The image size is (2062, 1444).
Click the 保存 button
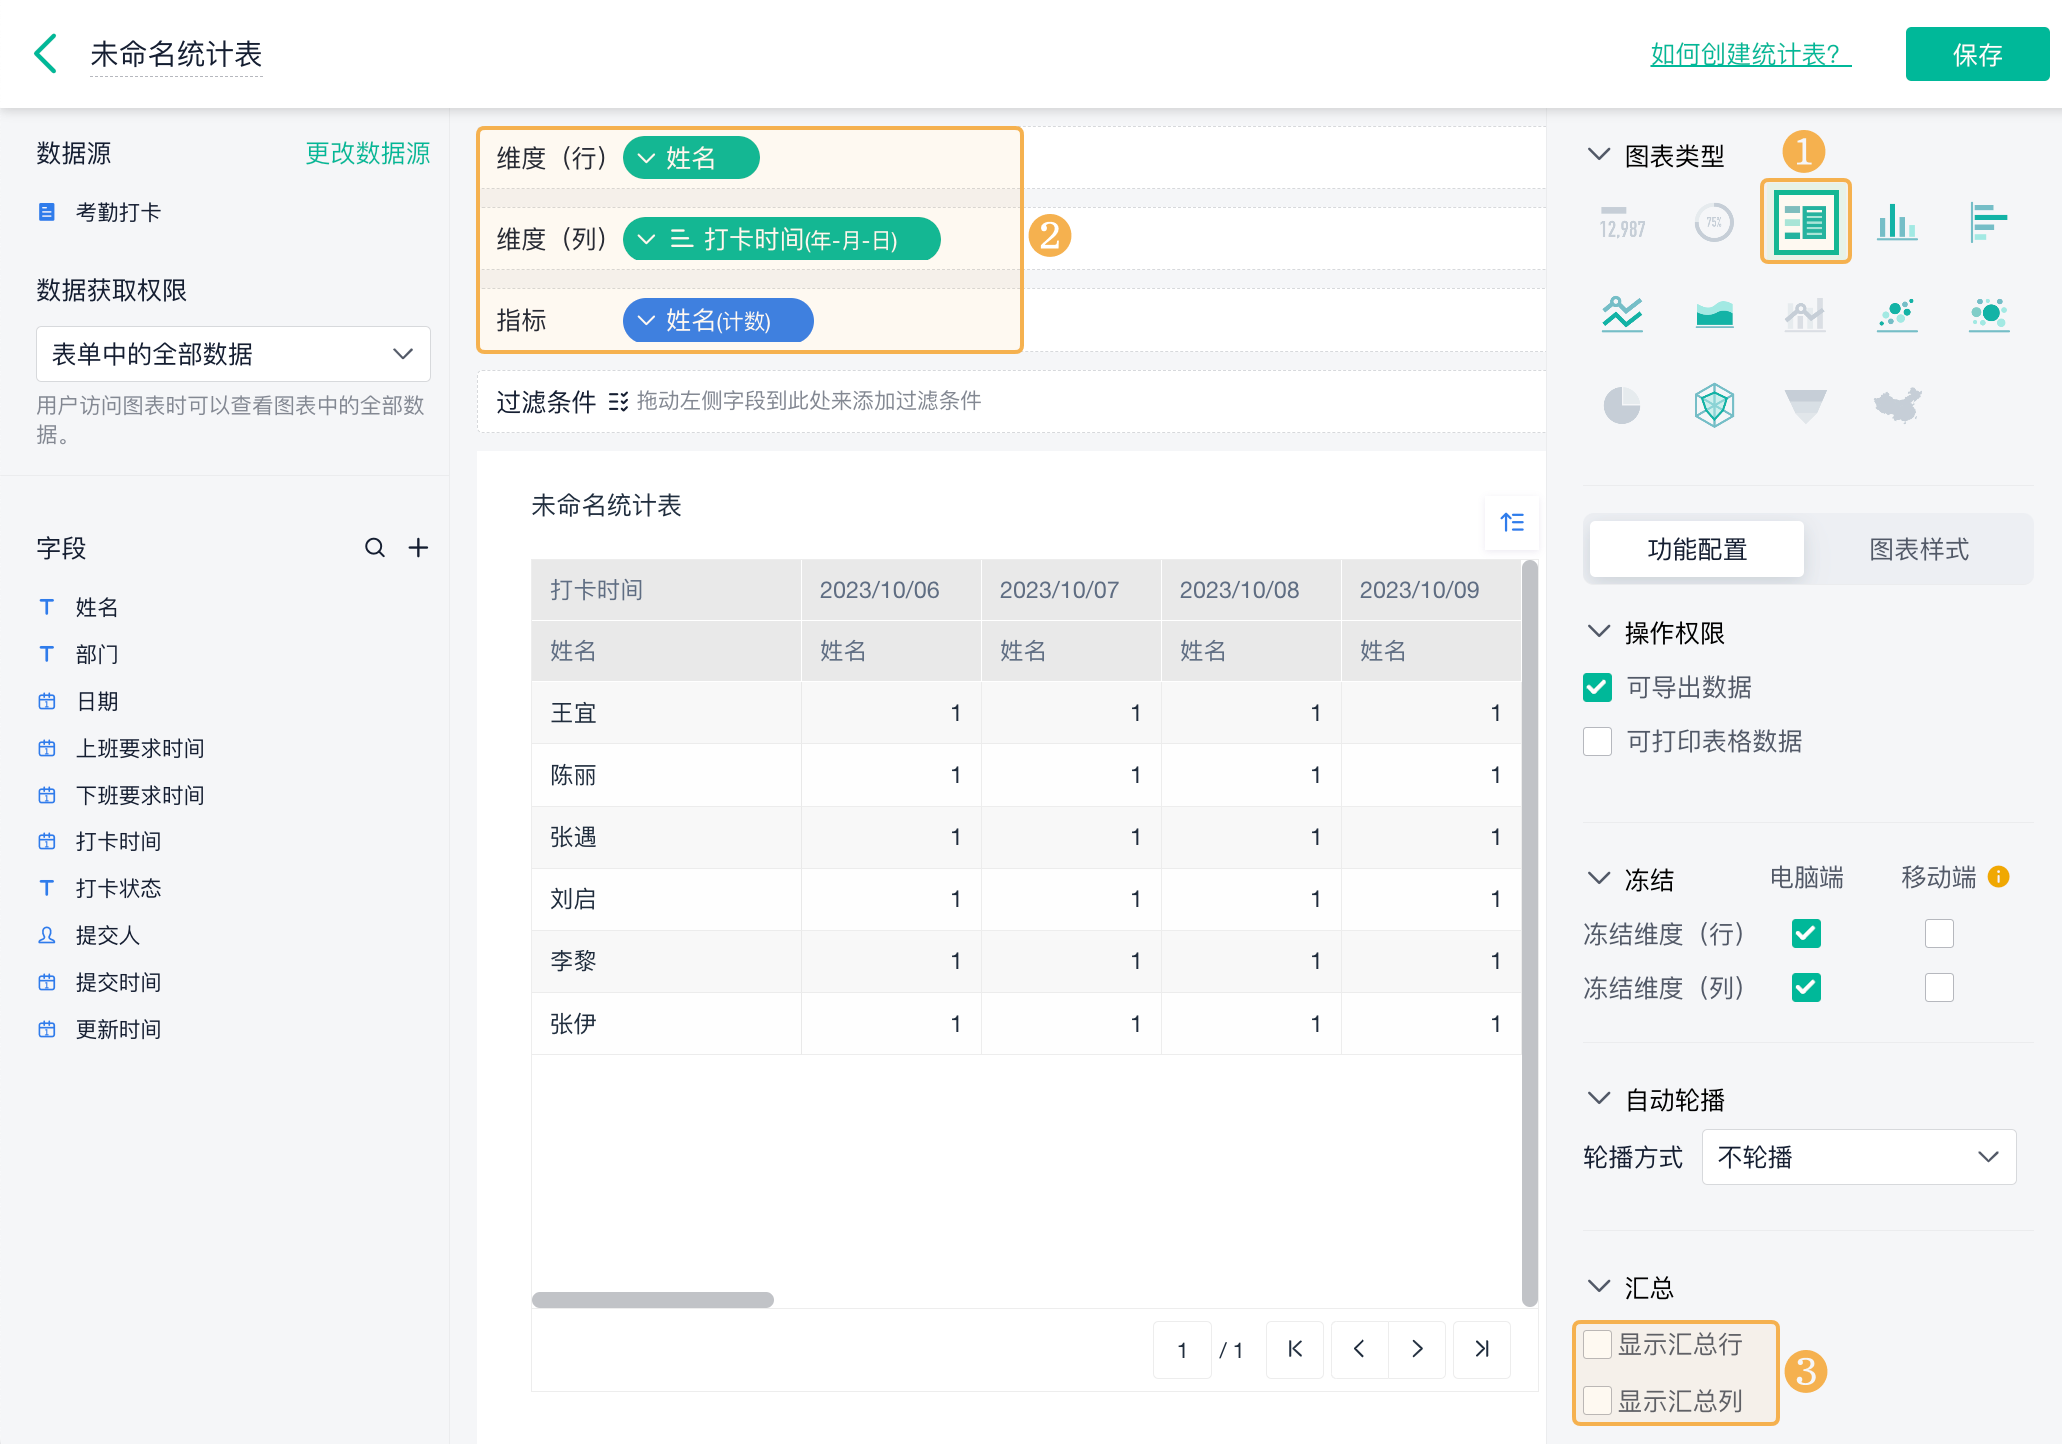click(x=1977, y=54)
